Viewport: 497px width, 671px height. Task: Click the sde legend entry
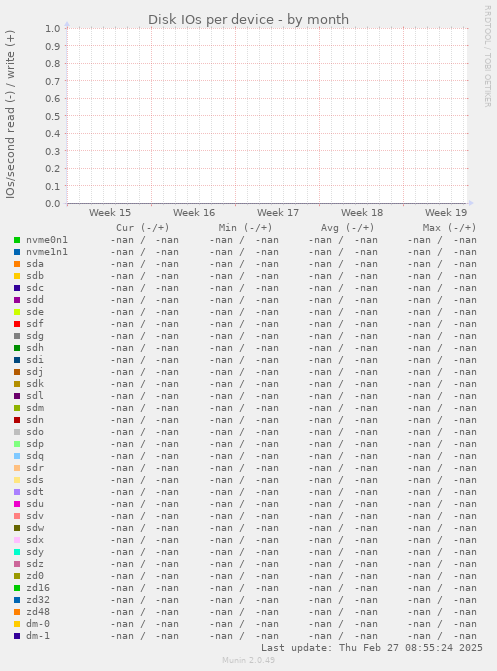pyautogui.click(x=35, y=312)
